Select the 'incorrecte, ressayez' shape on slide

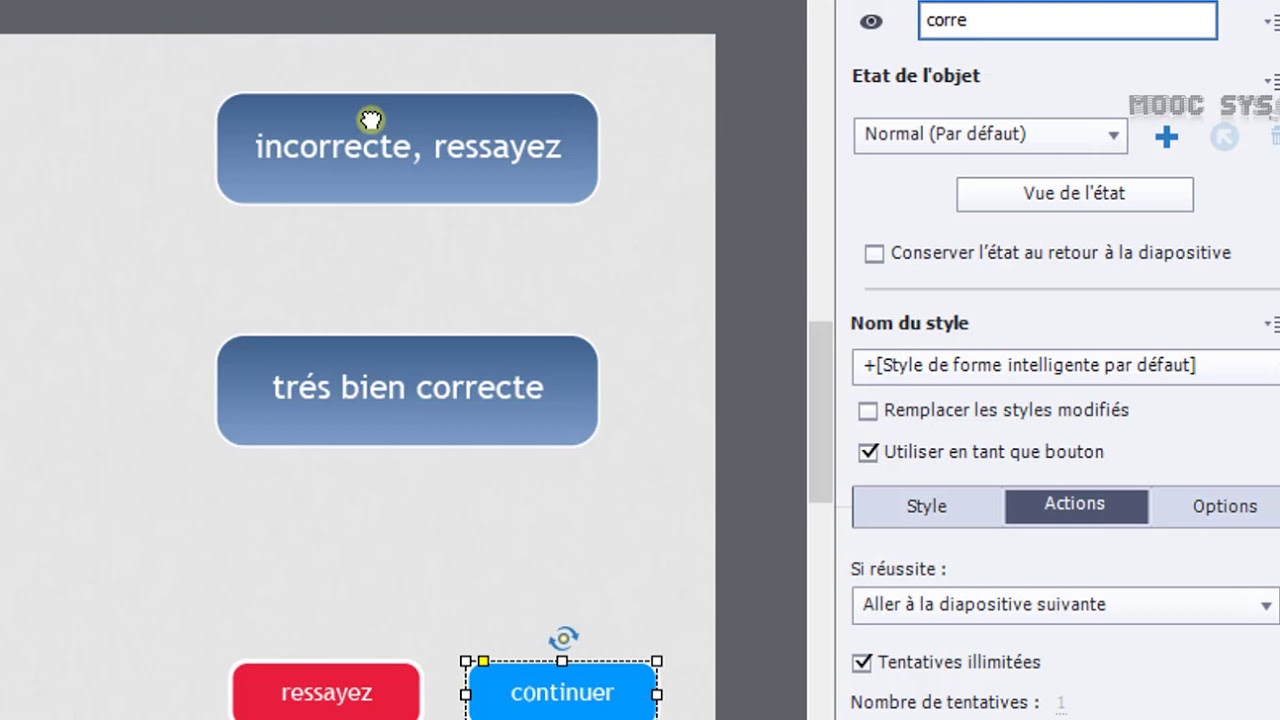(407, 148)
